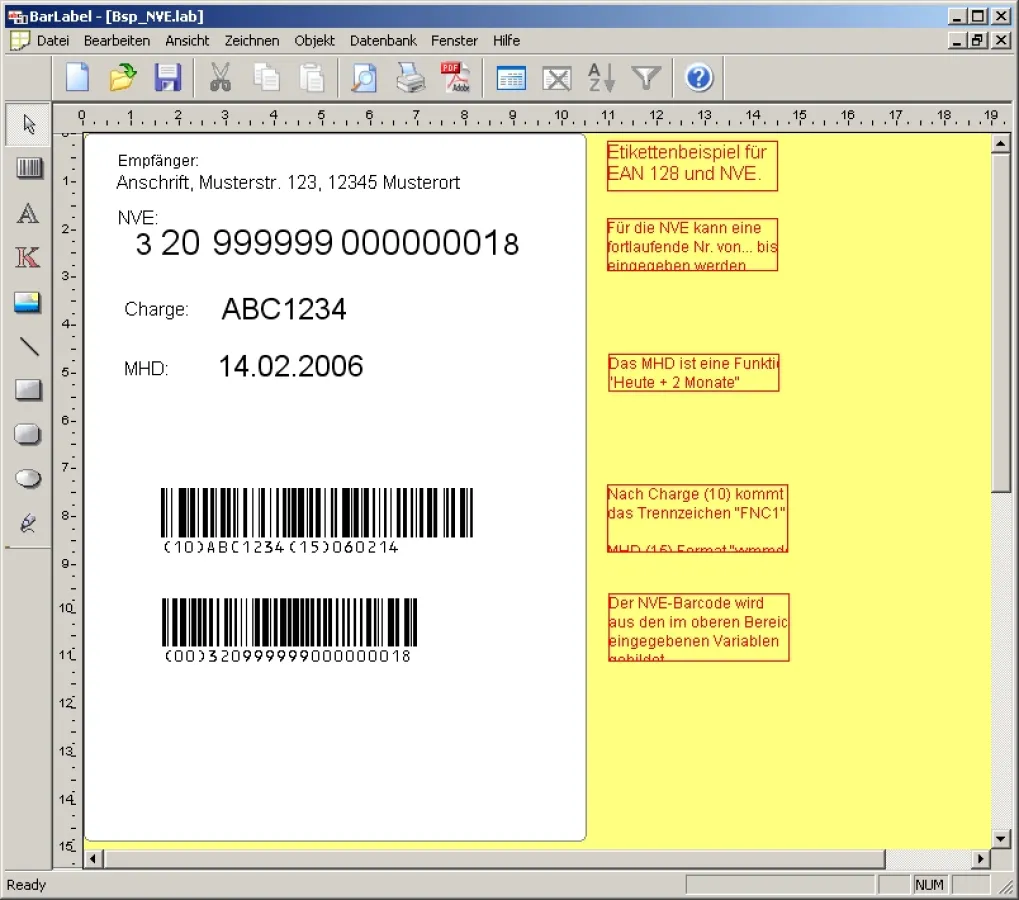Open print preview with the magnifier icon
This screenshot has width=1019, height=900.
point(364,77)
